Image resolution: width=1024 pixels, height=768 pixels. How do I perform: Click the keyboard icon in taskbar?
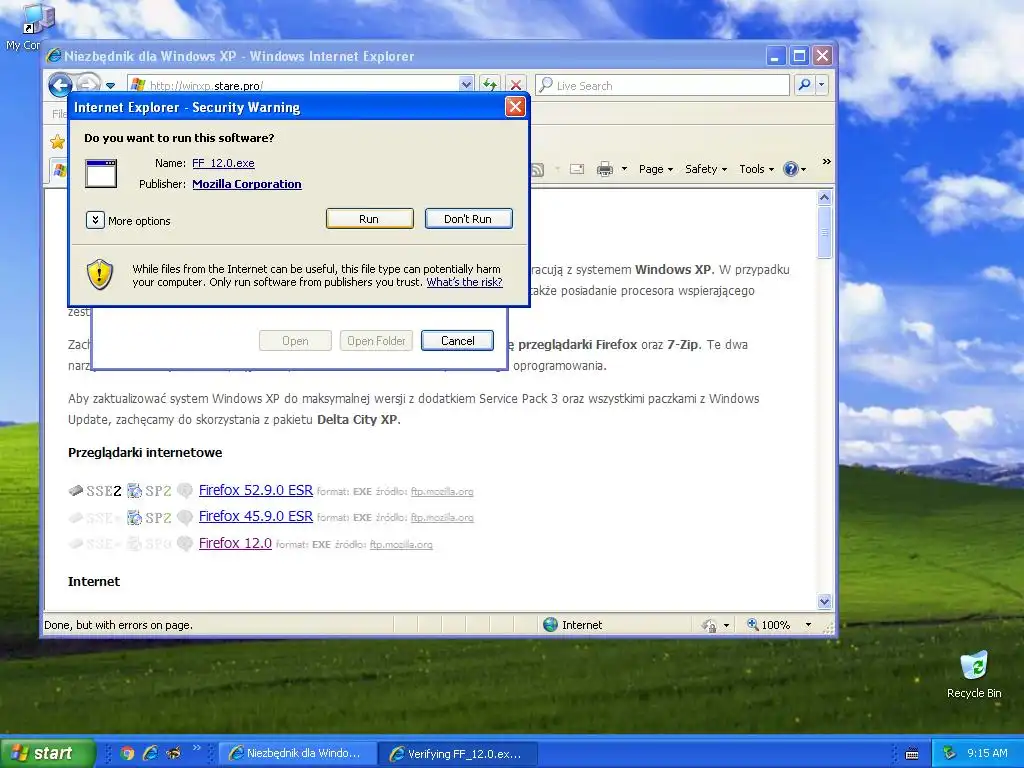[x=912, y=754]
